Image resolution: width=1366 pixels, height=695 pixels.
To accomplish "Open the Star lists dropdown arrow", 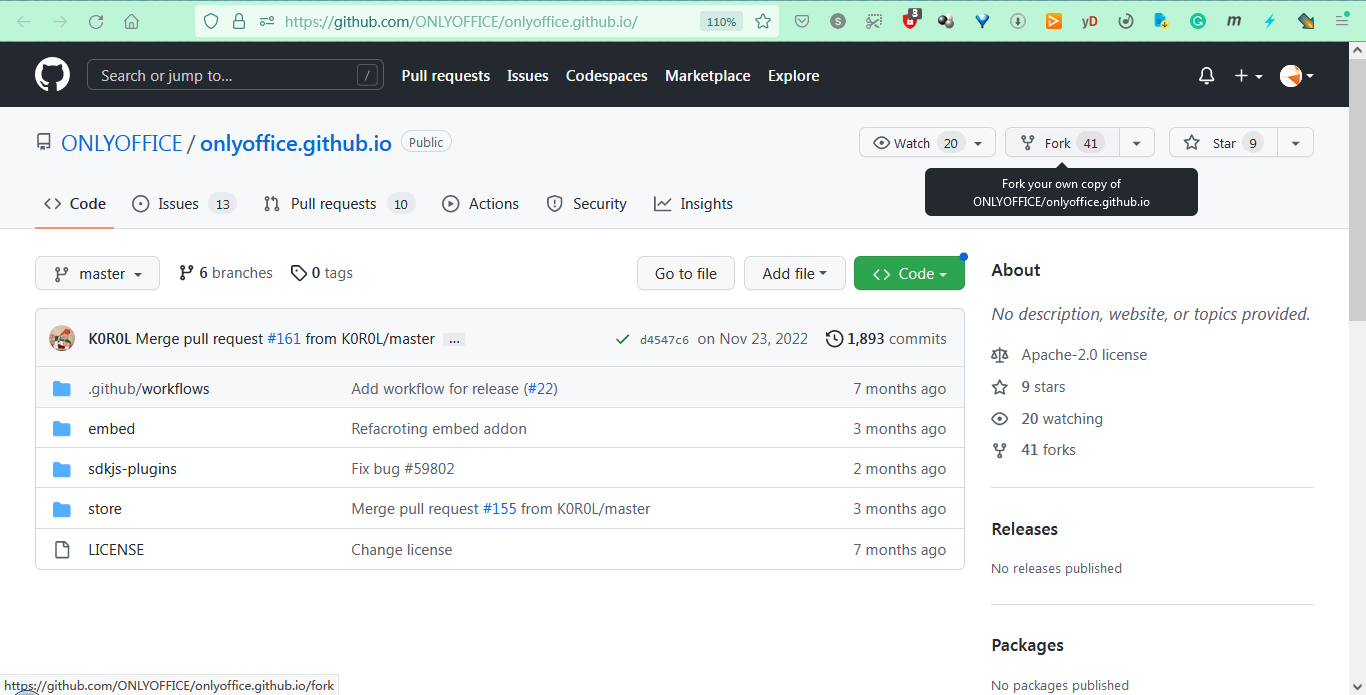I will pyautogui.click(x=1296, y=143).
